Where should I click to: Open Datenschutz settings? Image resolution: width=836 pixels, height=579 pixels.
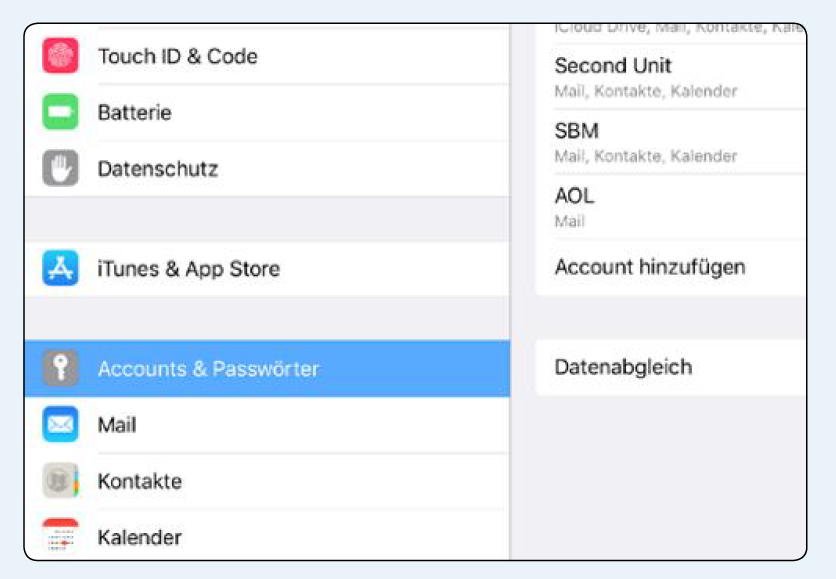click(x=267, y=169)
